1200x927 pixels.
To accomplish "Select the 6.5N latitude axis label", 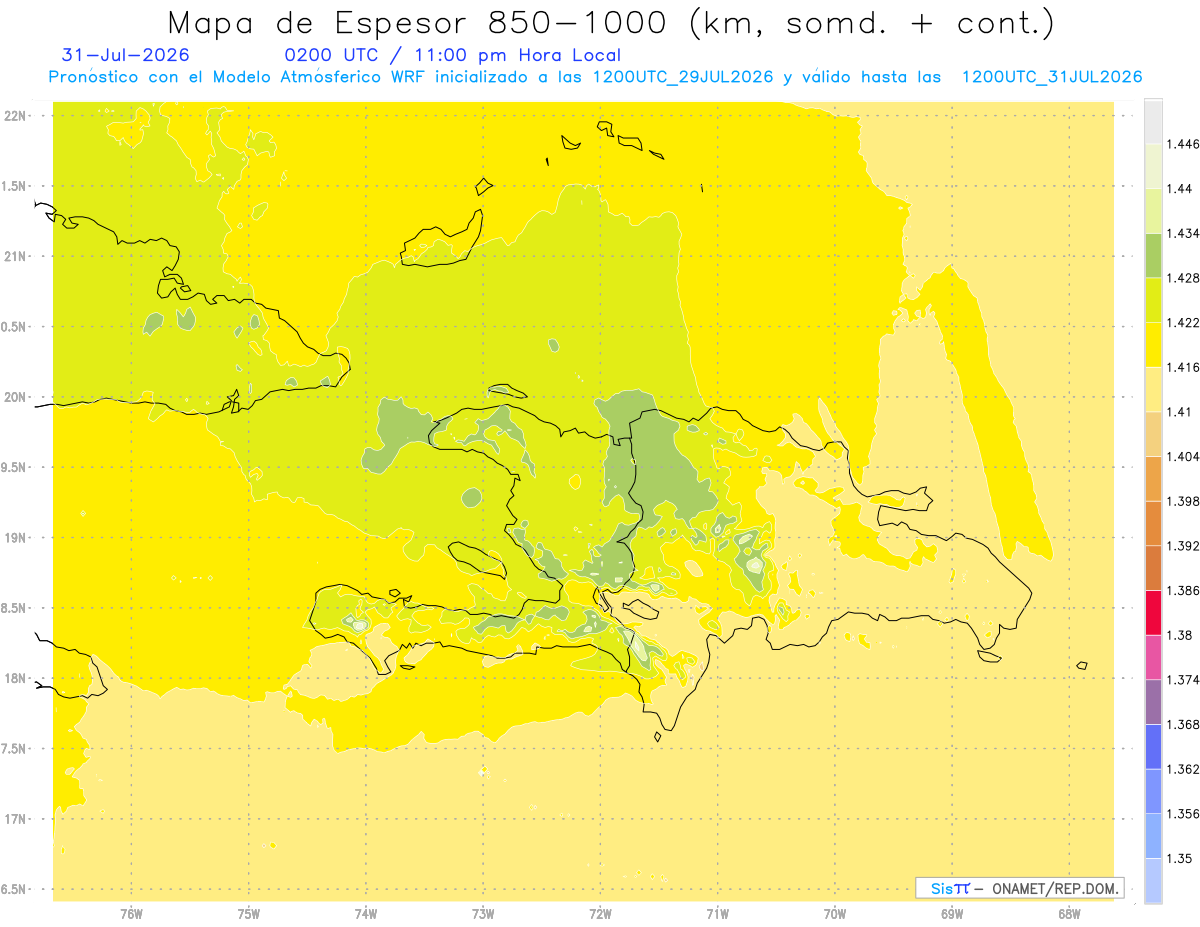I will [x=14, y=889].
